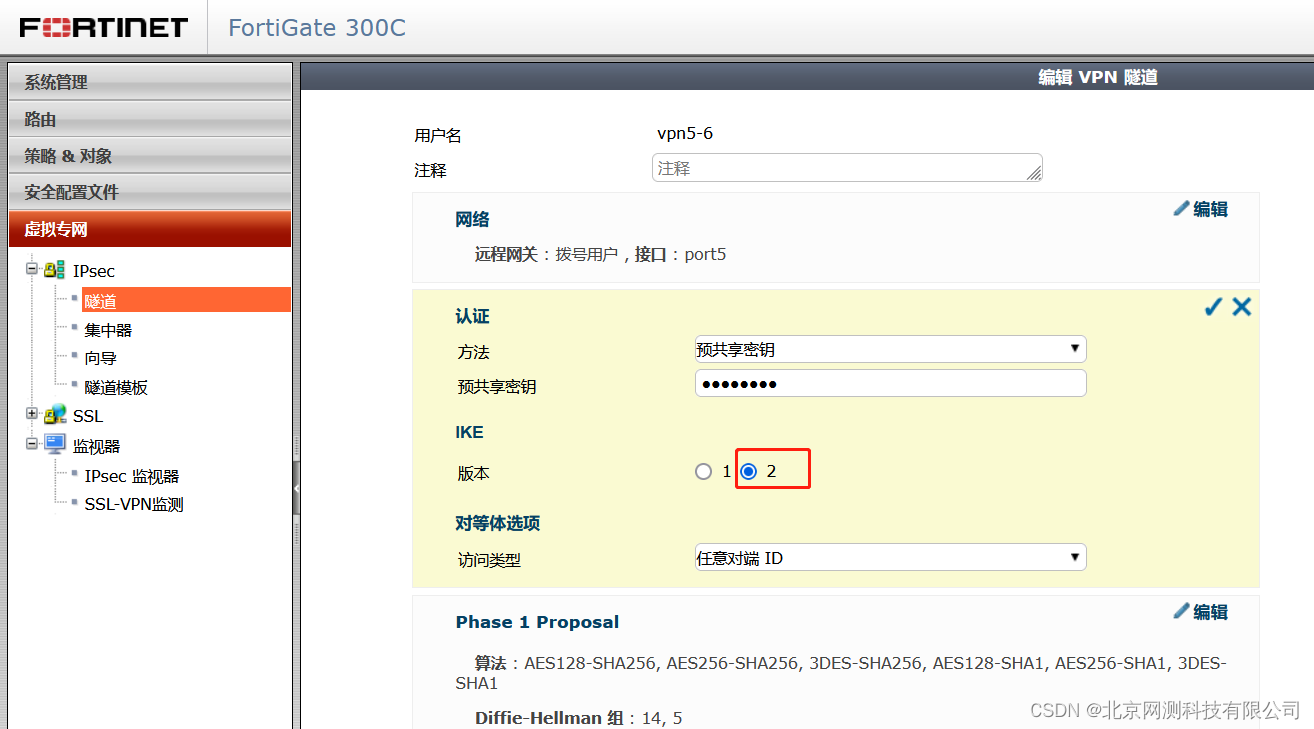Select 隧道 in the IPsec tree
The width and height of the screenshot is (1314, 729).
(186, 300)
